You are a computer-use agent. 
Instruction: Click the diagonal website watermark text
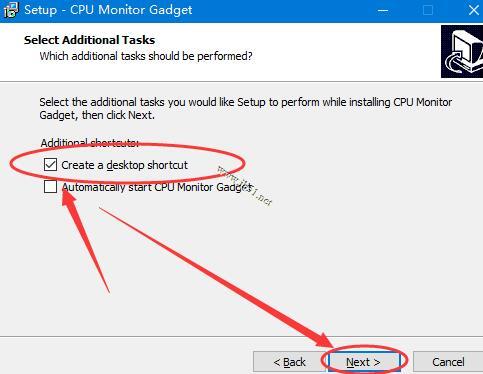(245, 185)
